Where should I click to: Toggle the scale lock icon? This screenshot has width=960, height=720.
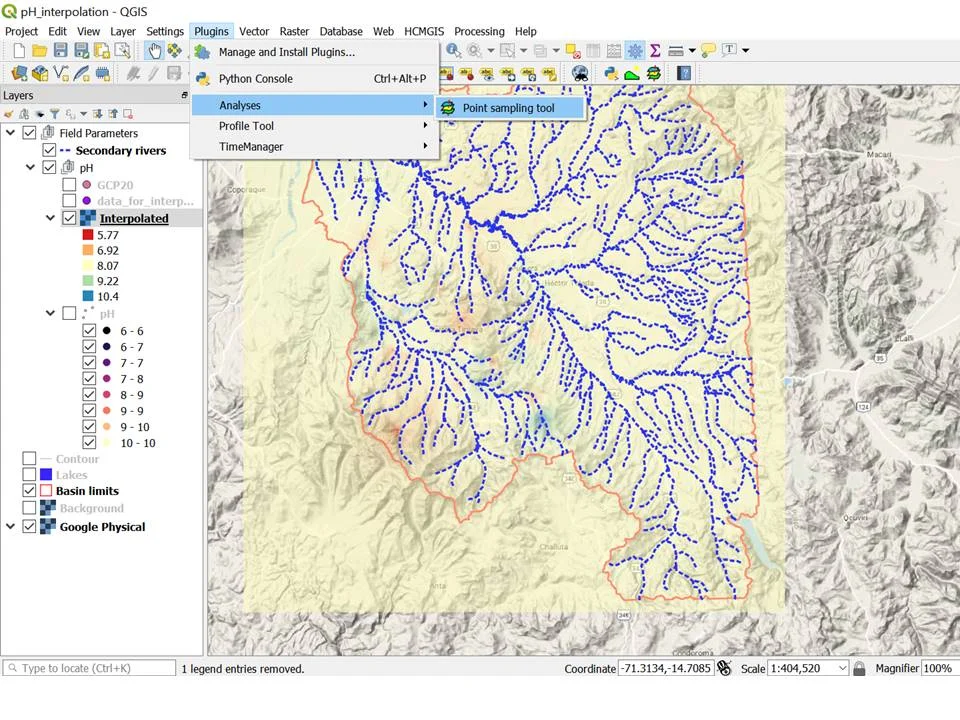[859, 668]
